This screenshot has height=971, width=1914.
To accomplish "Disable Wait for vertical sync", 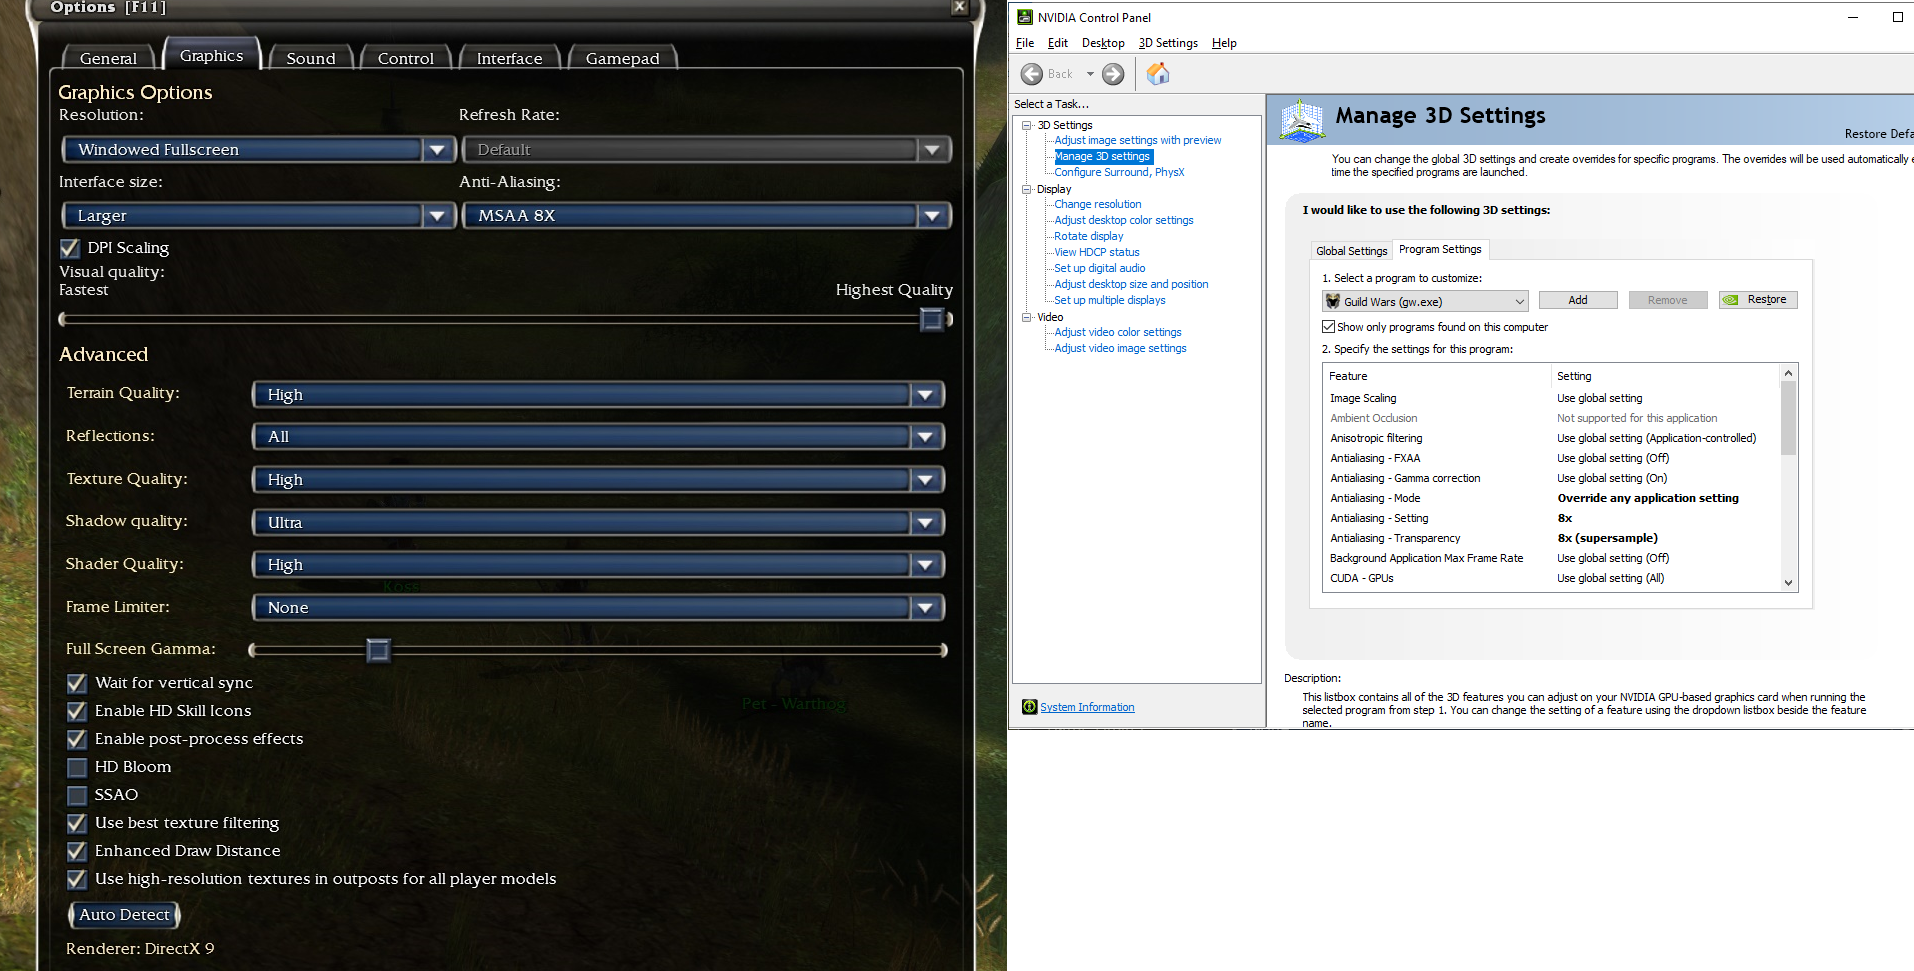I will (x=77, y=683).
